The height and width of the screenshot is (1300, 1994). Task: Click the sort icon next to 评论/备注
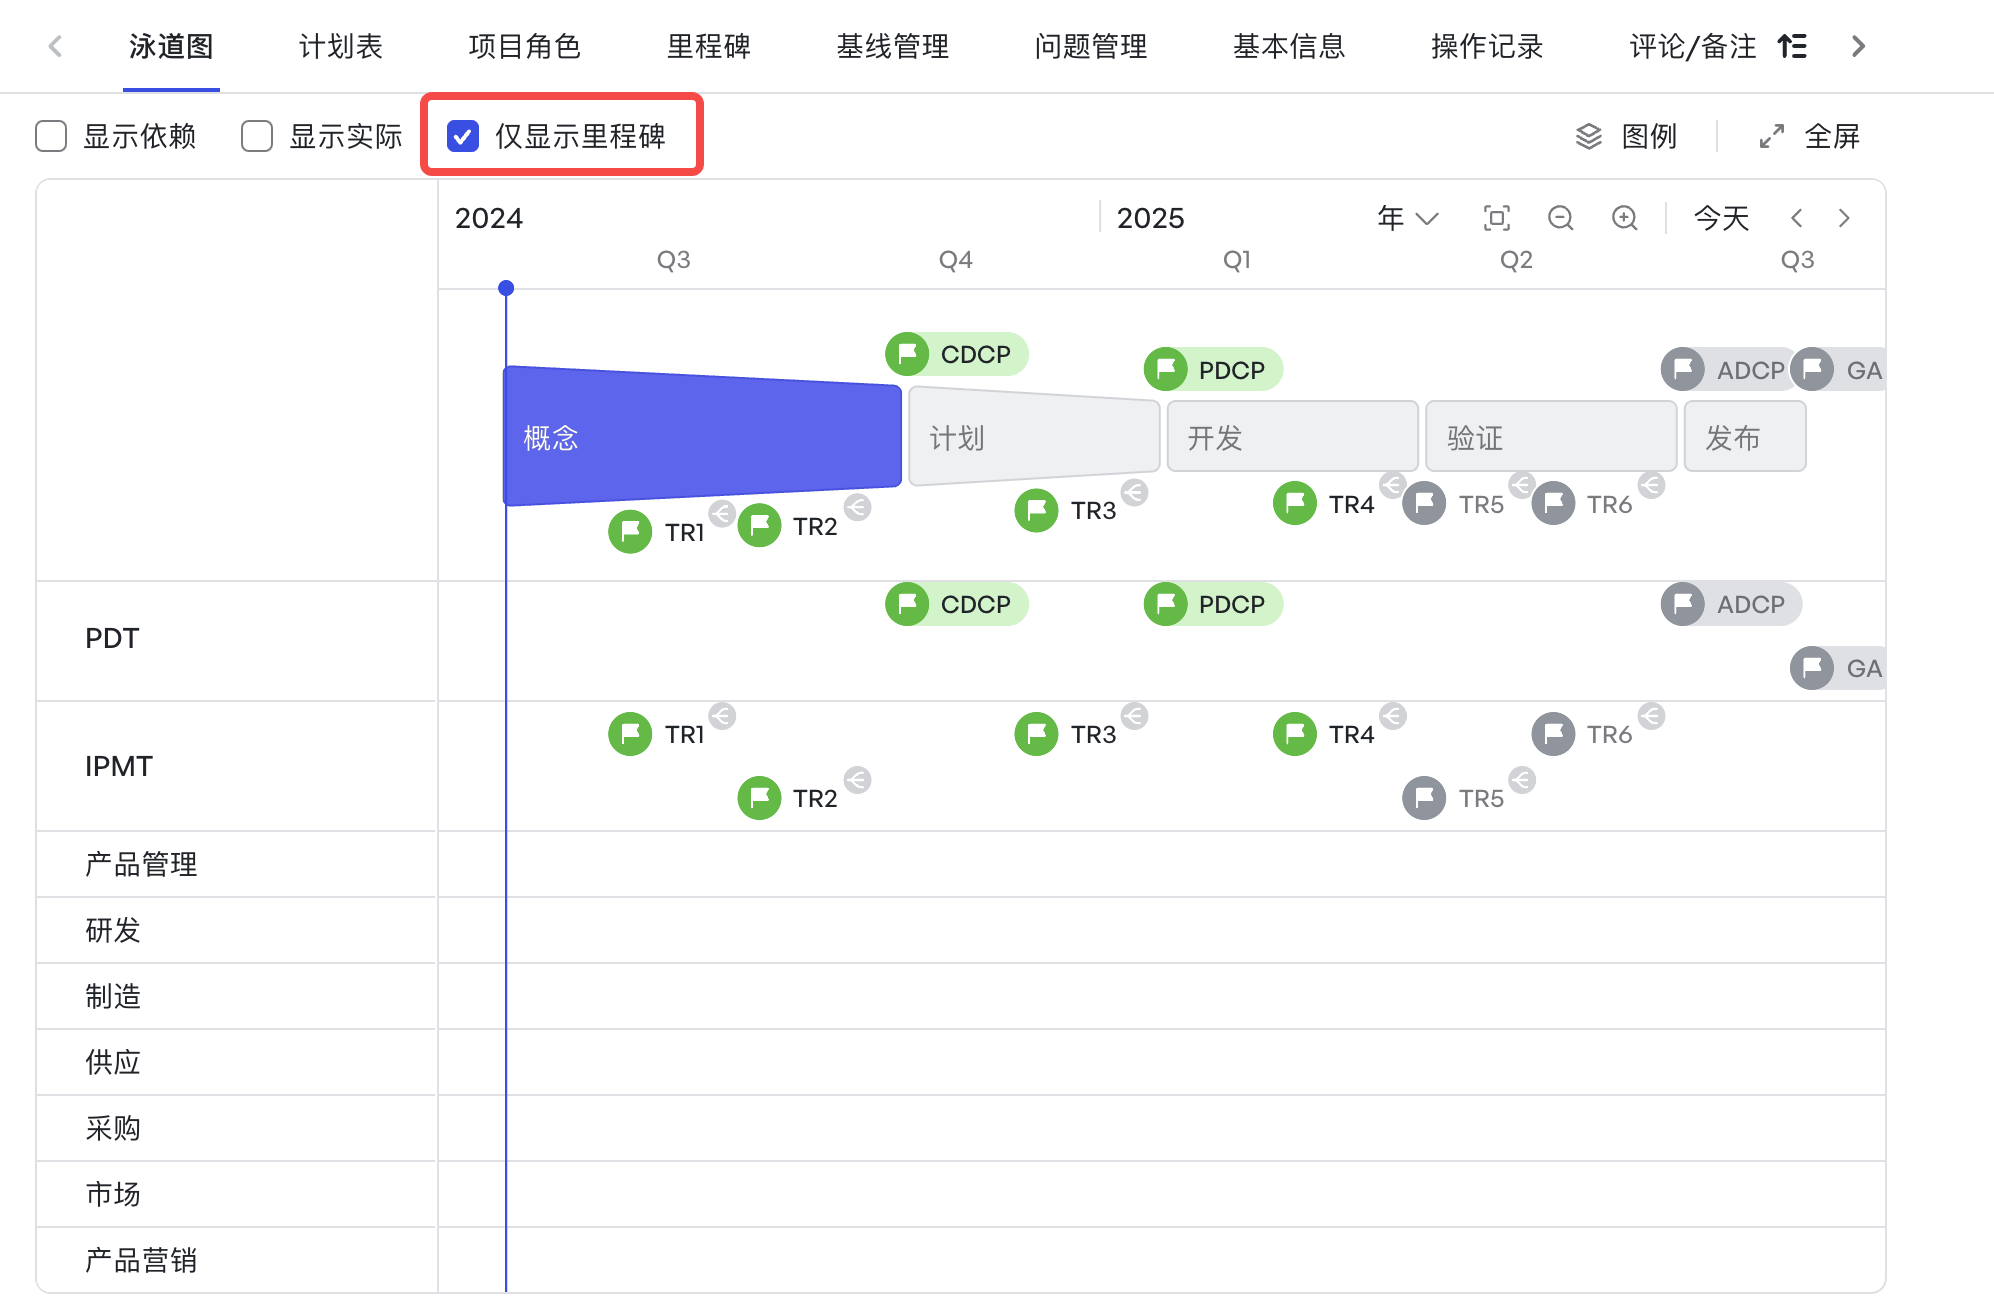point(1792,46)
